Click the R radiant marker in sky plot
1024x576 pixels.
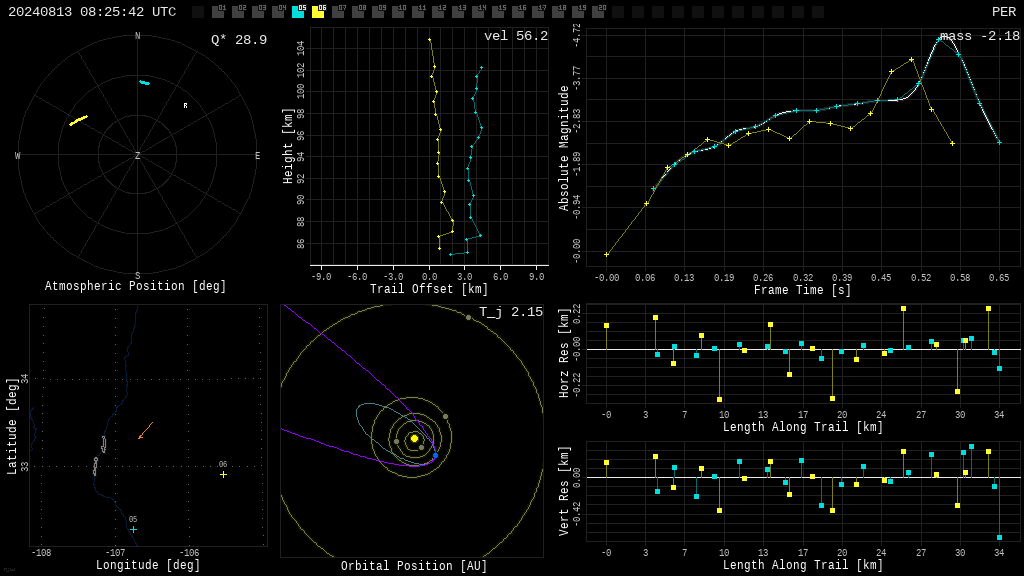pyautogui.click(x=185, y=105)
